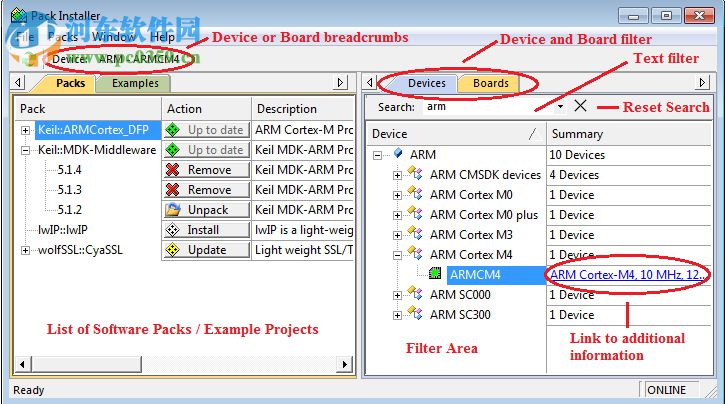The width and height of the screenshot is (725, 404).
Task: Click the left tab arrow beside the Devices tab
Action: pos(370,83)
